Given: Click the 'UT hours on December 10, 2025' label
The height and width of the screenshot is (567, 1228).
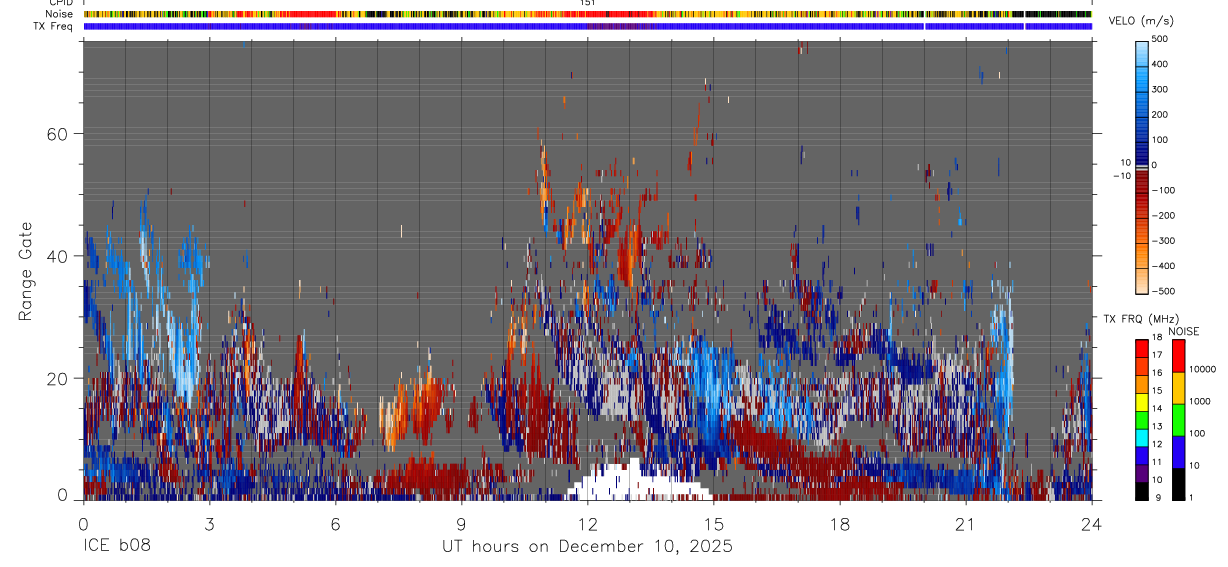Looking at the screenshot, I should pos(588,547).
